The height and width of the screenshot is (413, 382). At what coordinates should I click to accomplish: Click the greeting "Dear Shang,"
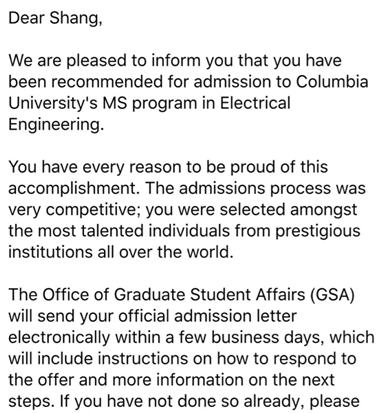(55, 18)
